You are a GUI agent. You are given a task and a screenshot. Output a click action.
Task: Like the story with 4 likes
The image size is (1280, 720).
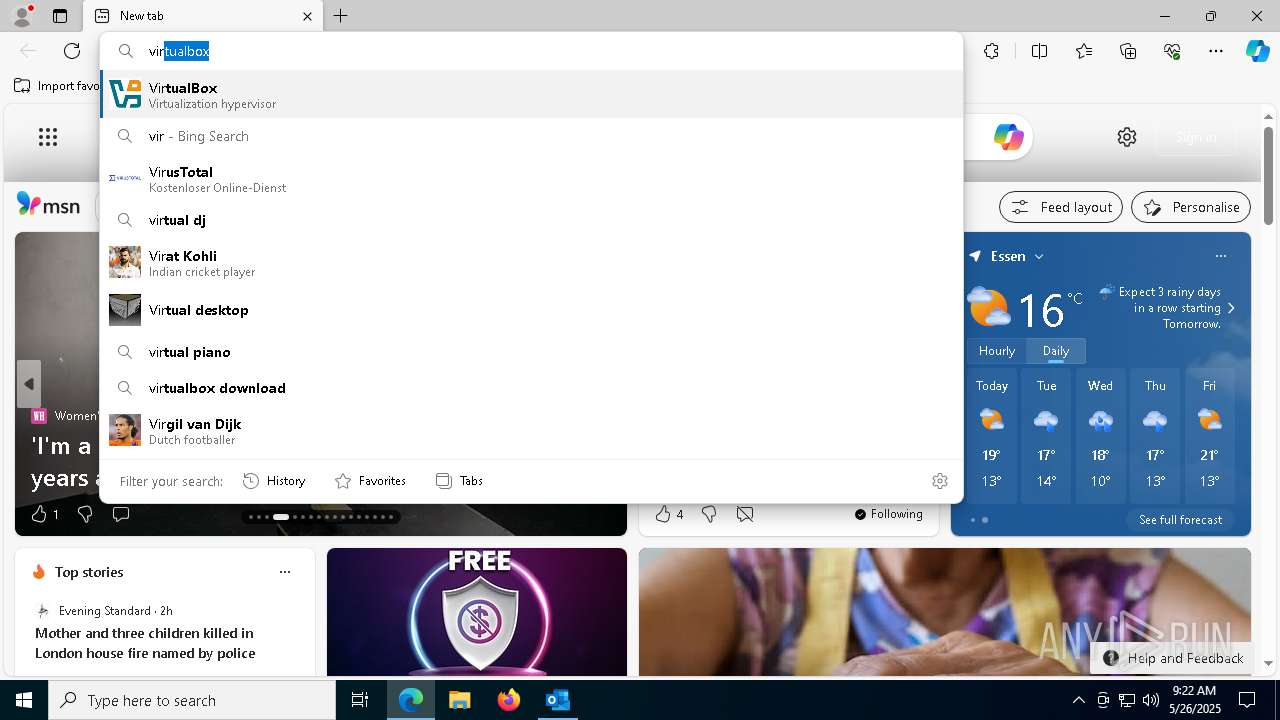(x=669, y=514)
